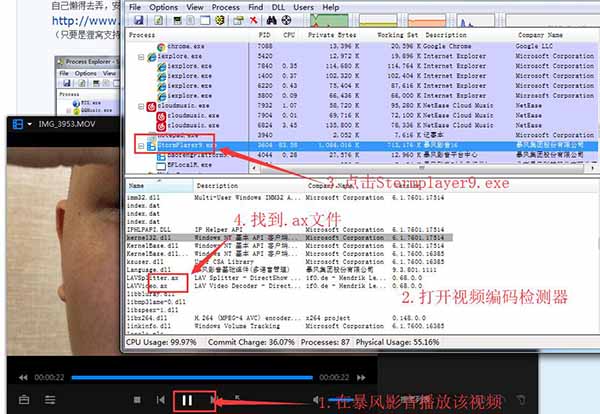Collapse the StormPlayer9.exe tree node

(x=141, y=146)
